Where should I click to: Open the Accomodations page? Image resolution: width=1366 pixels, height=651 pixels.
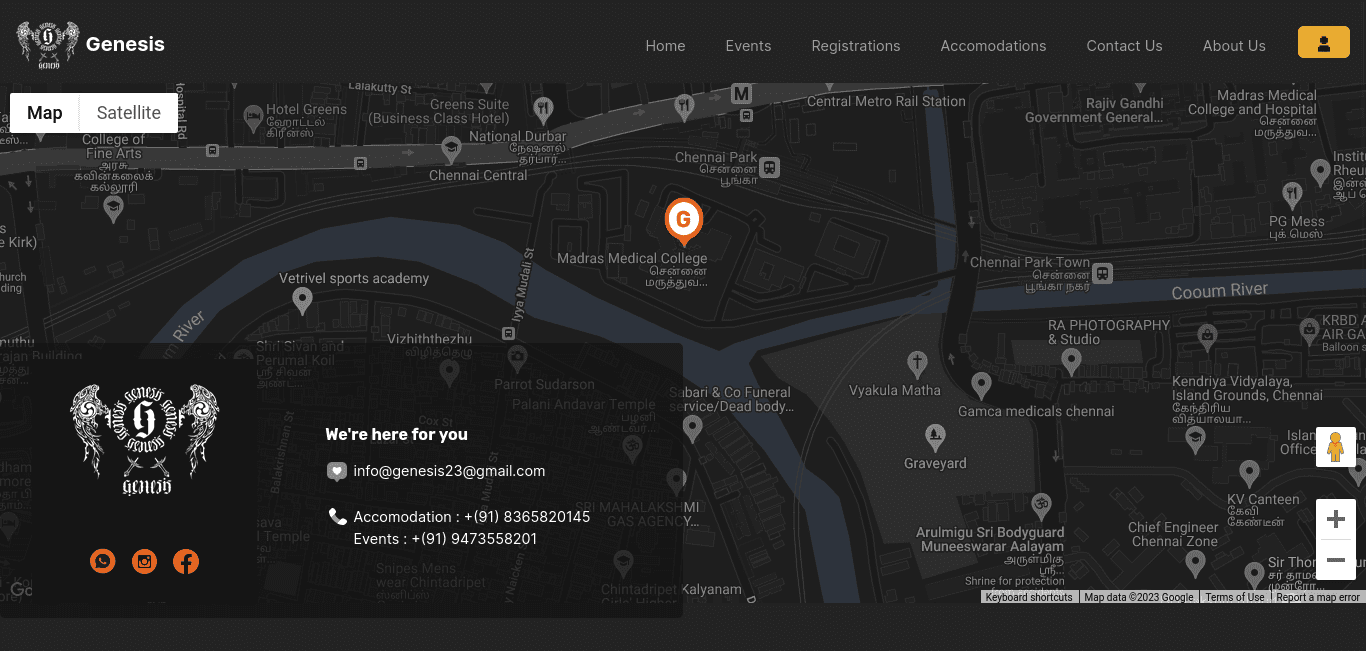click(993, 46)
